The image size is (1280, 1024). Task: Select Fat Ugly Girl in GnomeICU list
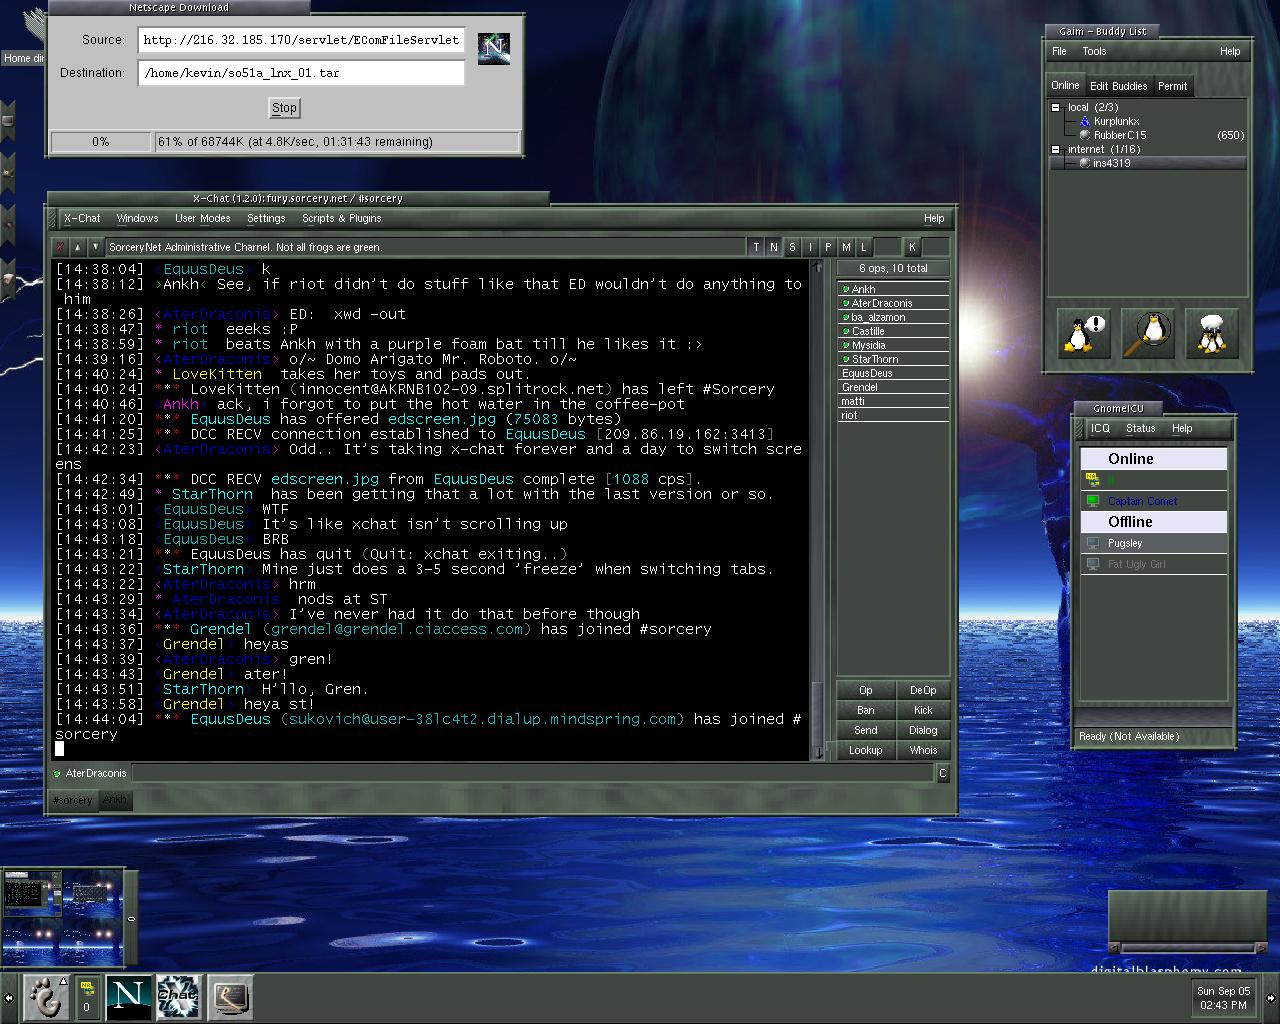1153,564
